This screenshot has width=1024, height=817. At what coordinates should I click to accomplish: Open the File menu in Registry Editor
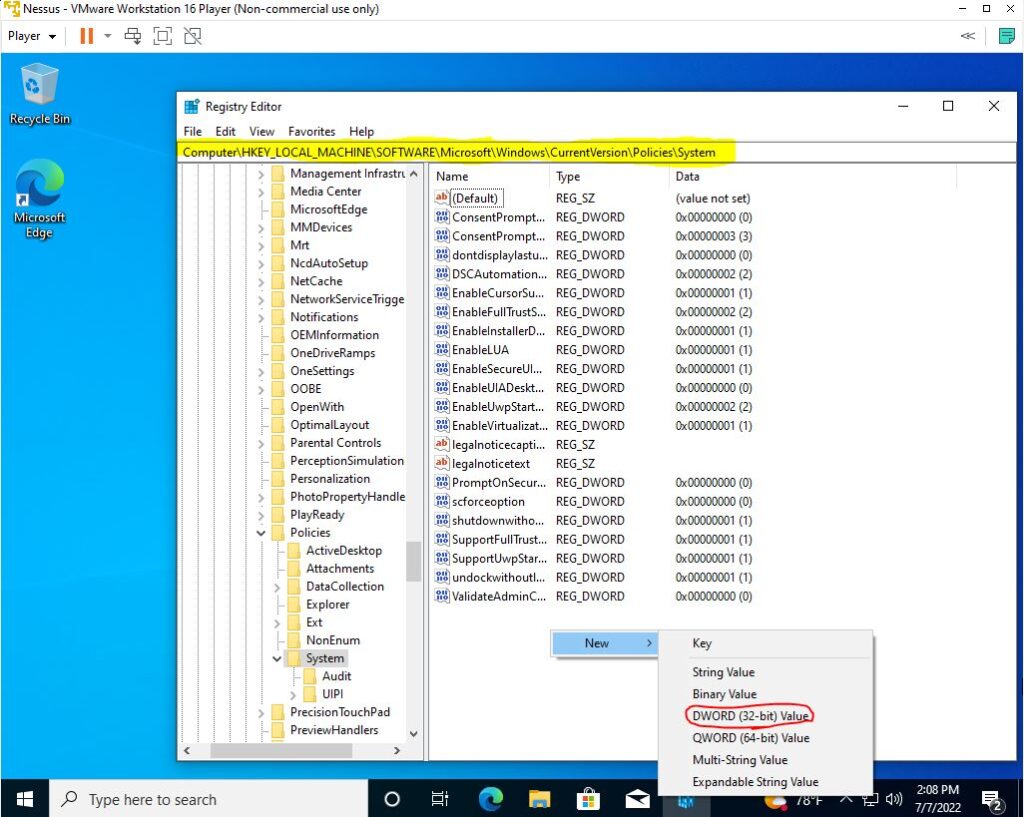[193, 131]
